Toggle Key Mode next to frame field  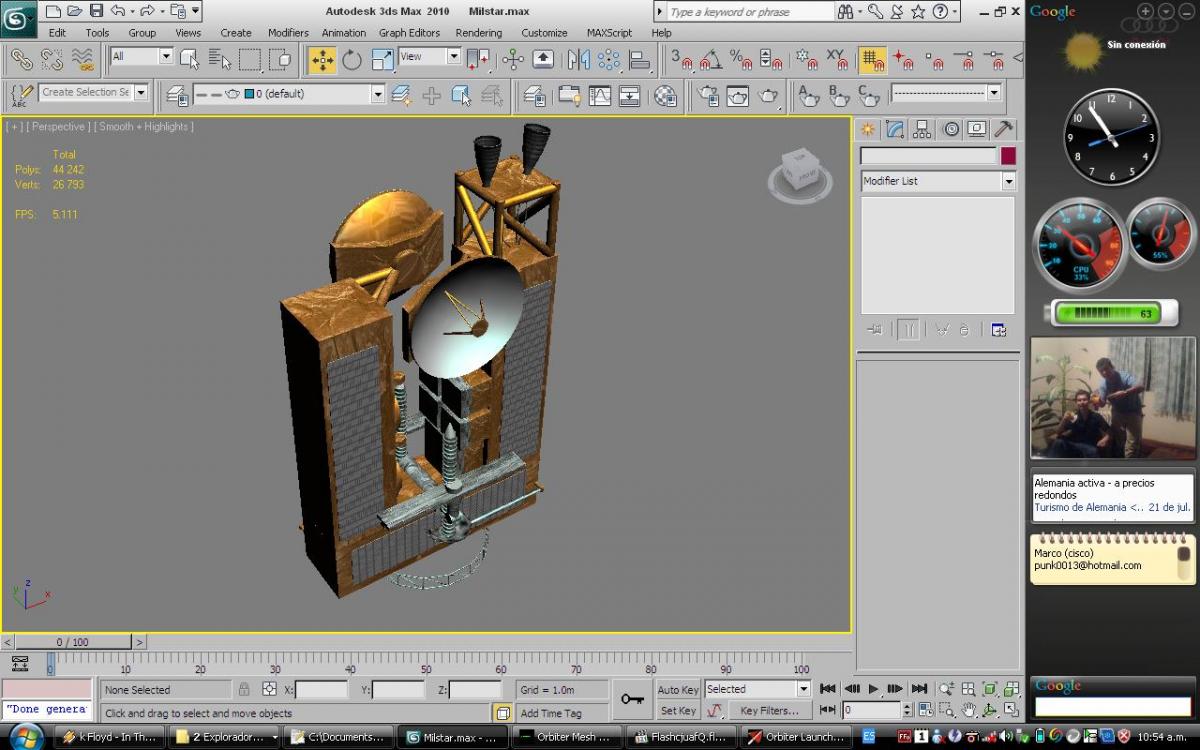pos(828,710)
